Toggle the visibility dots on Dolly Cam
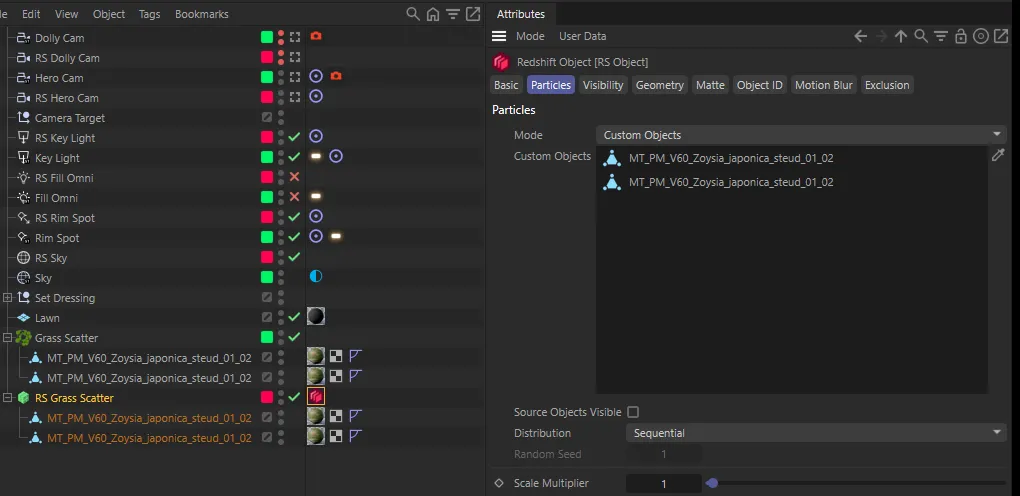 (281, 38)
